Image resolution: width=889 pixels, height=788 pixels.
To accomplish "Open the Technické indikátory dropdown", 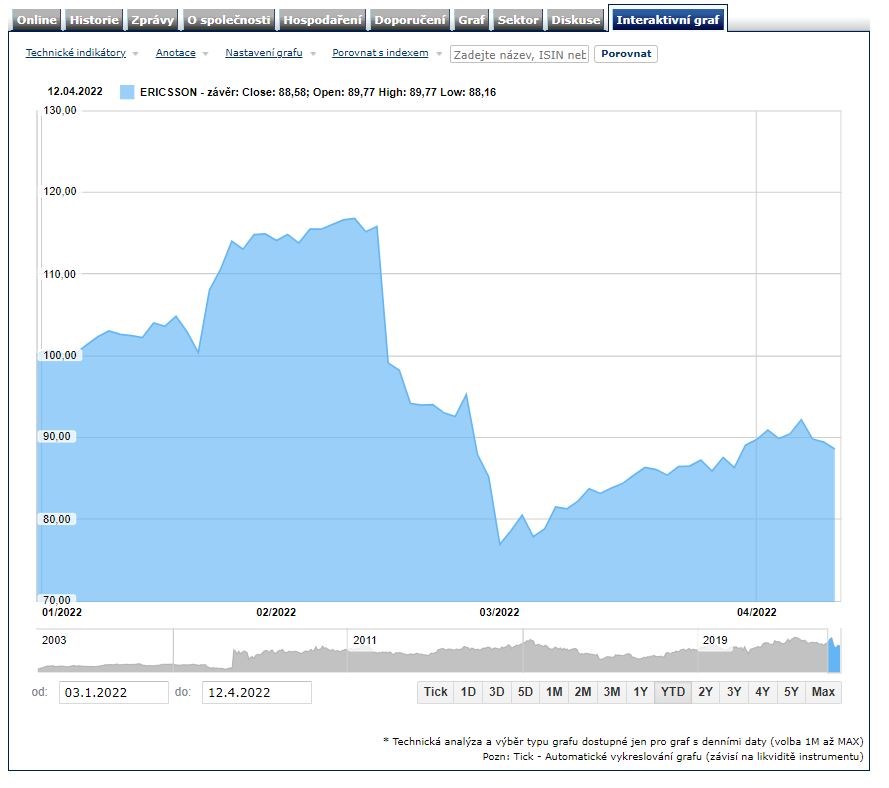I will point(74,53).
